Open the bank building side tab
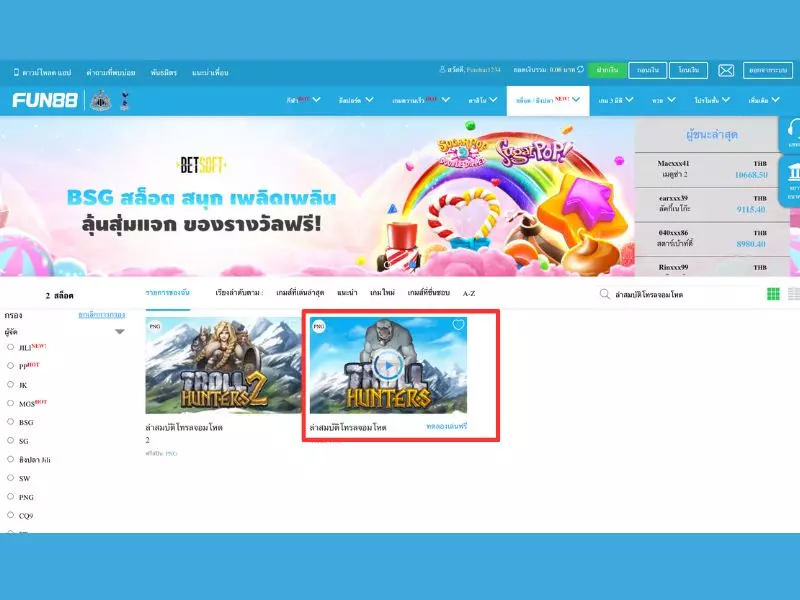Viewport: 800px width, 600px height. (x=790, y=182)
